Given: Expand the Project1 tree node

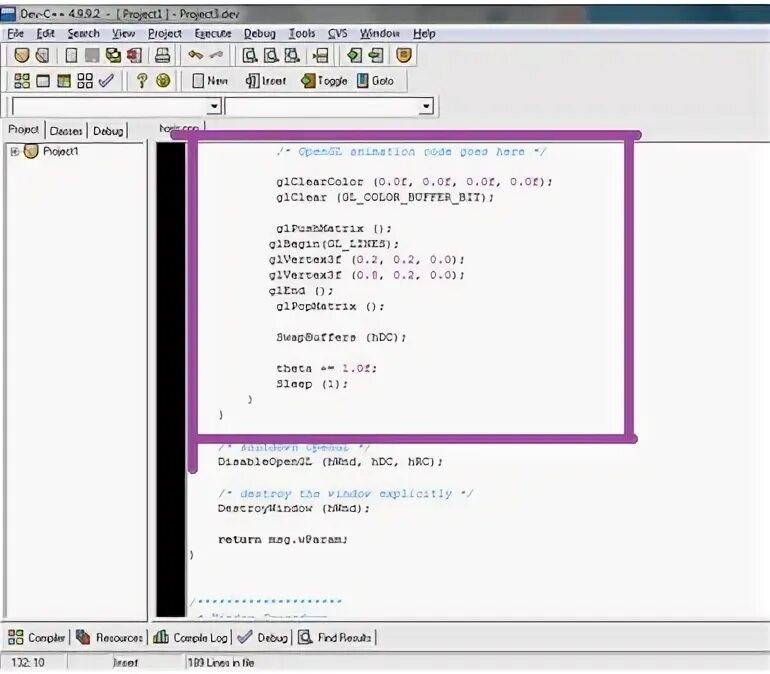Looking at the screenshot, I should pyautogui.click(x=15, y=151).
